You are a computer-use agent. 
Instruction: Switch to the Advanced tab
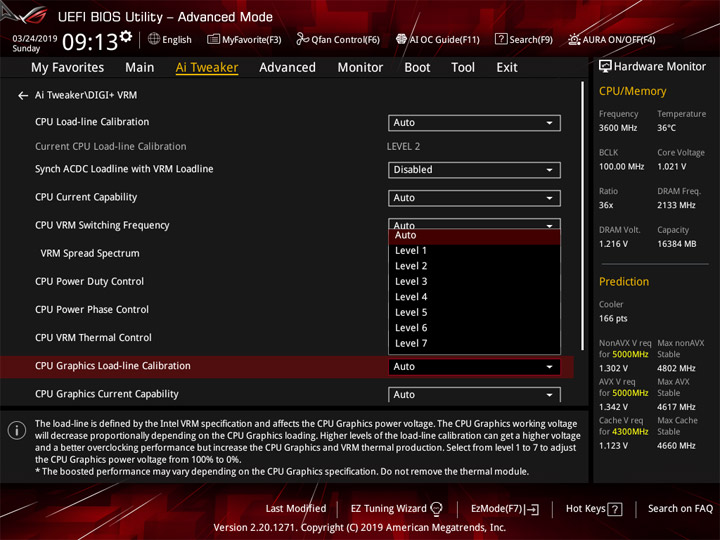[x=287, y=68]
